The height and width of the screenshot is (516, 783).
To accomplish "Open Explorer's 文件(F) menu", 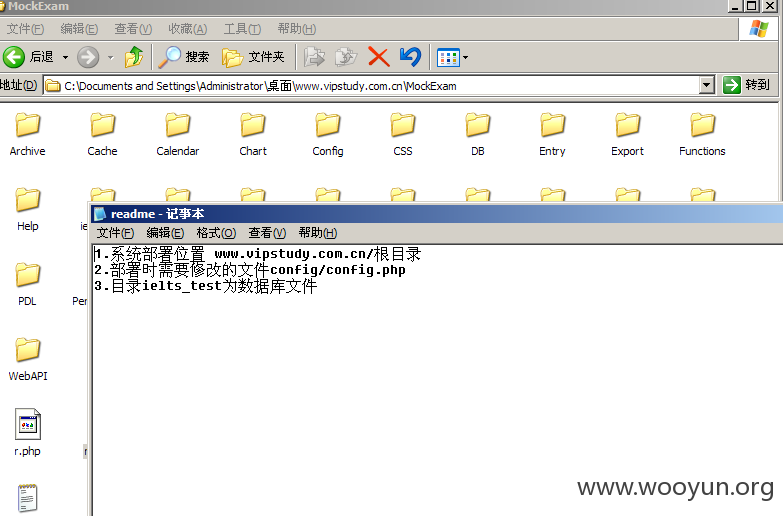I will 25,29.
